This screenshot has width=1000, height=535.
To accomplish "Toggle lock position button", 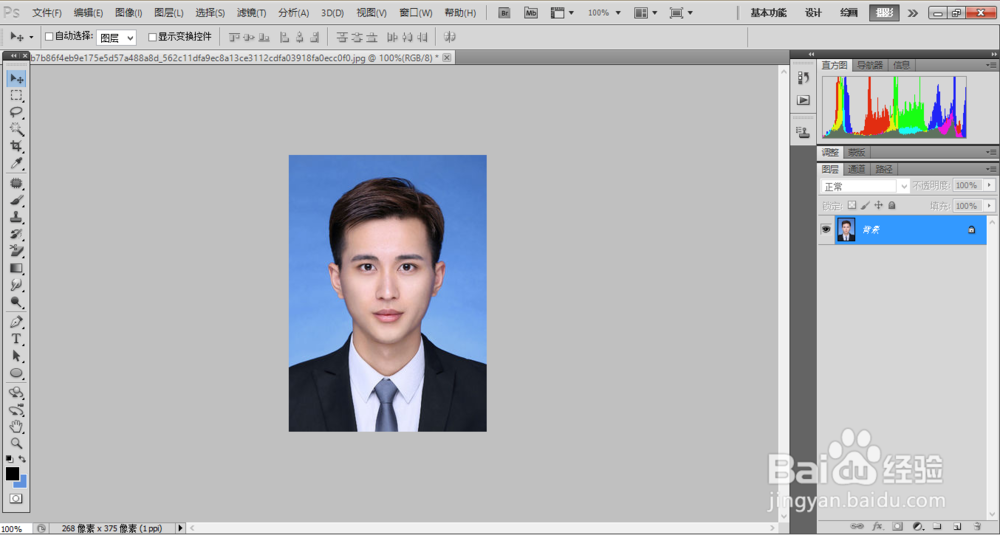I will point(878,205).
